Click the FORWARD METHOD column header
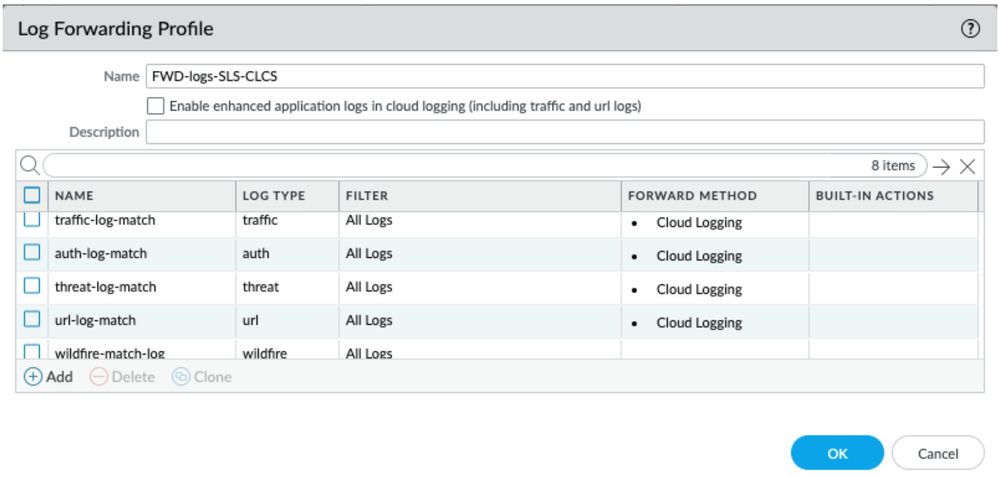This screenshot has width=999, height=477. tap(692, 196)
